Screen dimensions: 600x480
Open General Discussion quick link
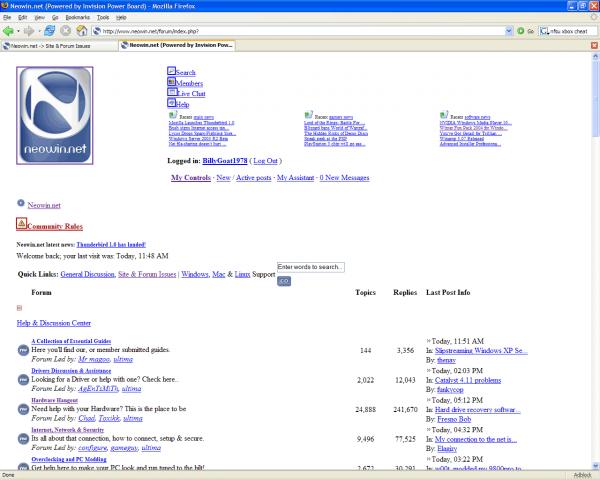87,274
